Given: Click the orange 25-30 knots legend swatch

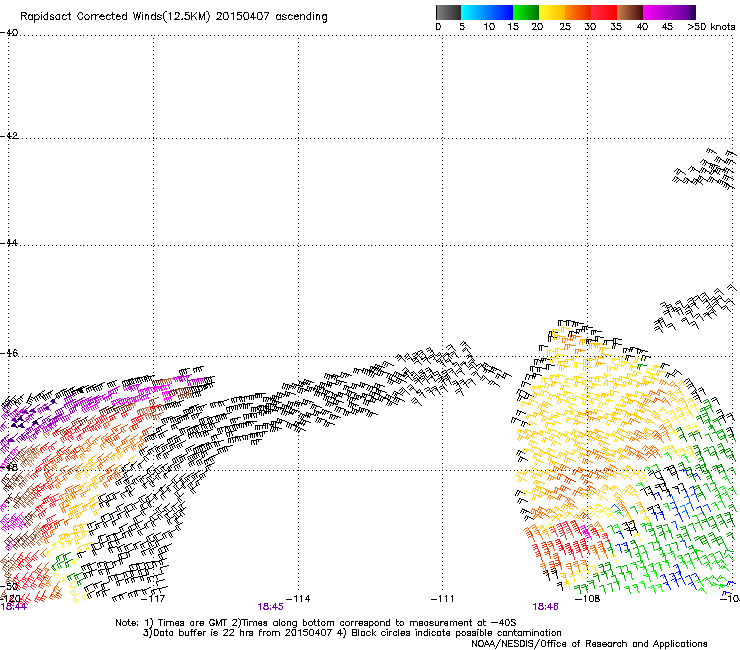Looking at the screenshot, I should coord(578,12).
